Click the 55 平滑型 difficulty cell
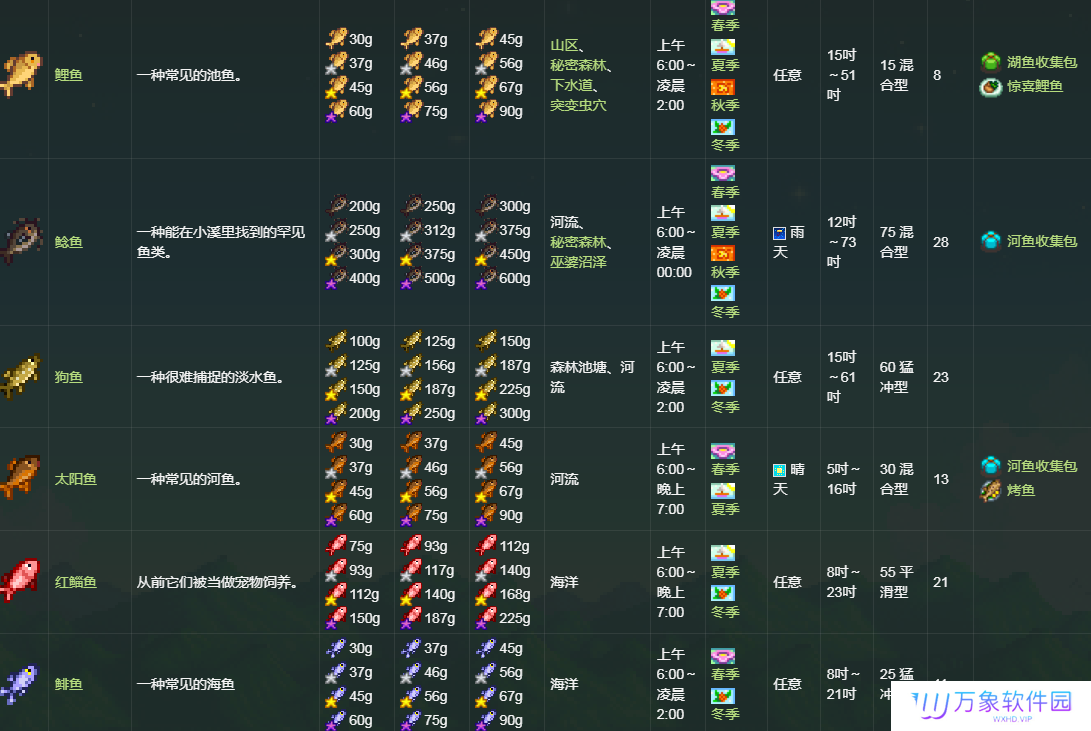Image resolution: width=1091 pixels, height=731 pixels. coord(897,581)
